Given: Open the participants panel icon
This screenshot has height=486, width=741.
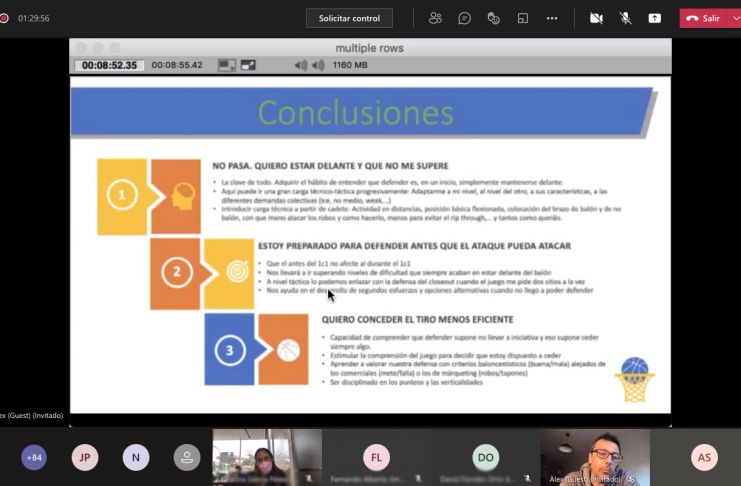Looking at the screenshot, I should (x=435, y=18).
